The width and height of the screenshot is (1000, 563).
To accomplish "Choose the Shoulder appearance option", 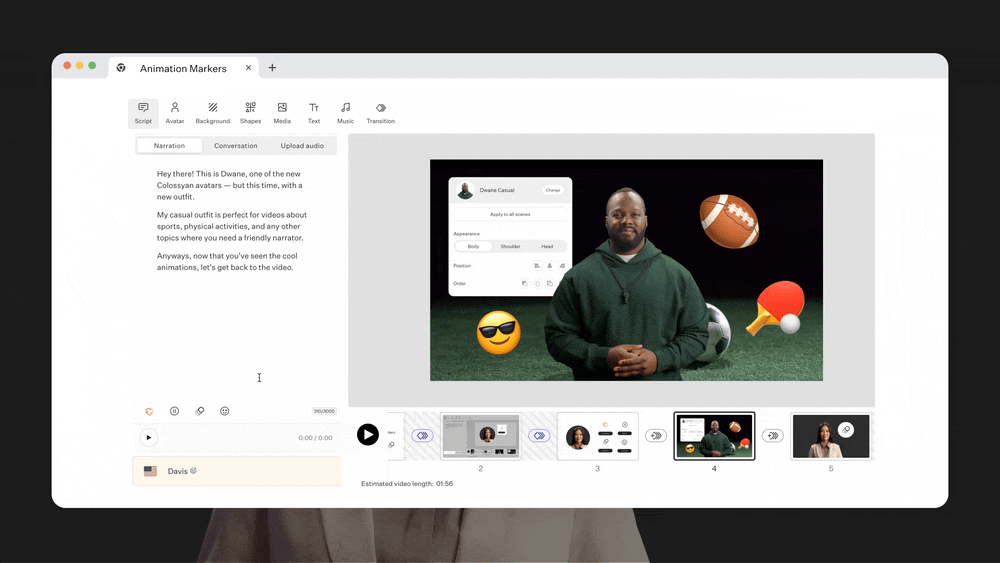I will [510, 246].
